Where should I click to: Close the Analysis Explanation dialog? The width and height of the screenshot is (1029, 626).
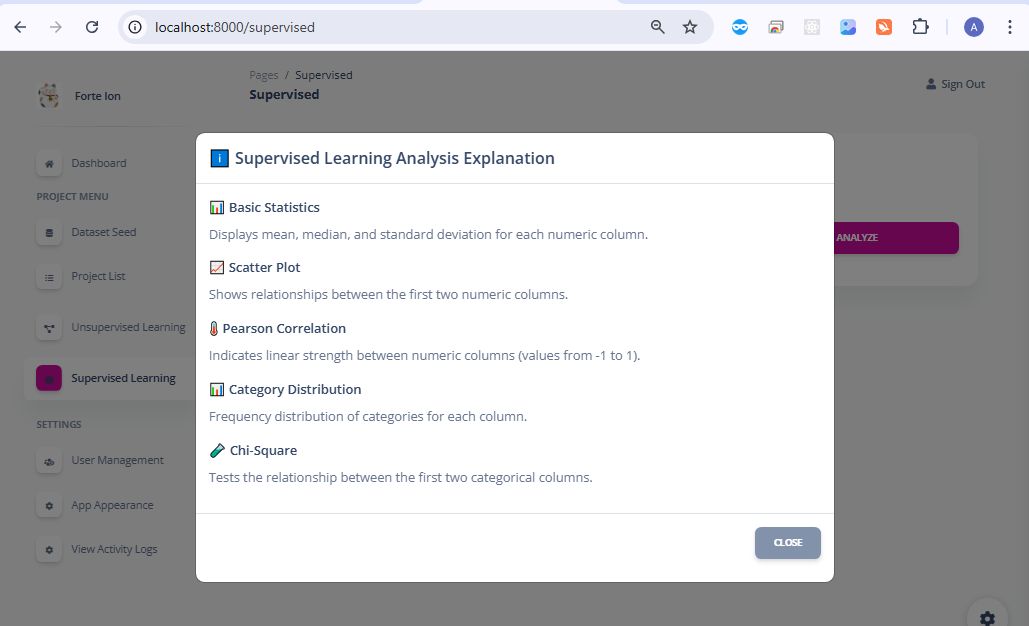point(787,542)
